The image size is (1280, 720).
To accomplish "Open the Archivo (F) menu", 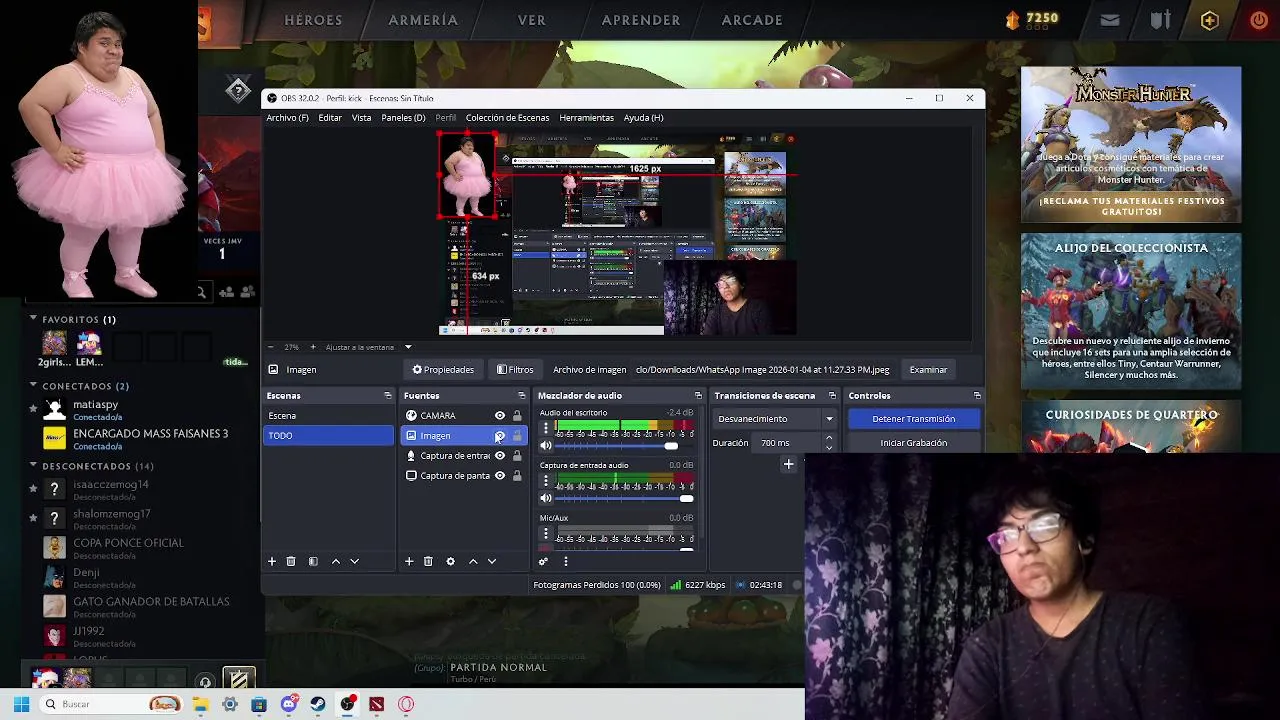I will click(x=287, y=118).
